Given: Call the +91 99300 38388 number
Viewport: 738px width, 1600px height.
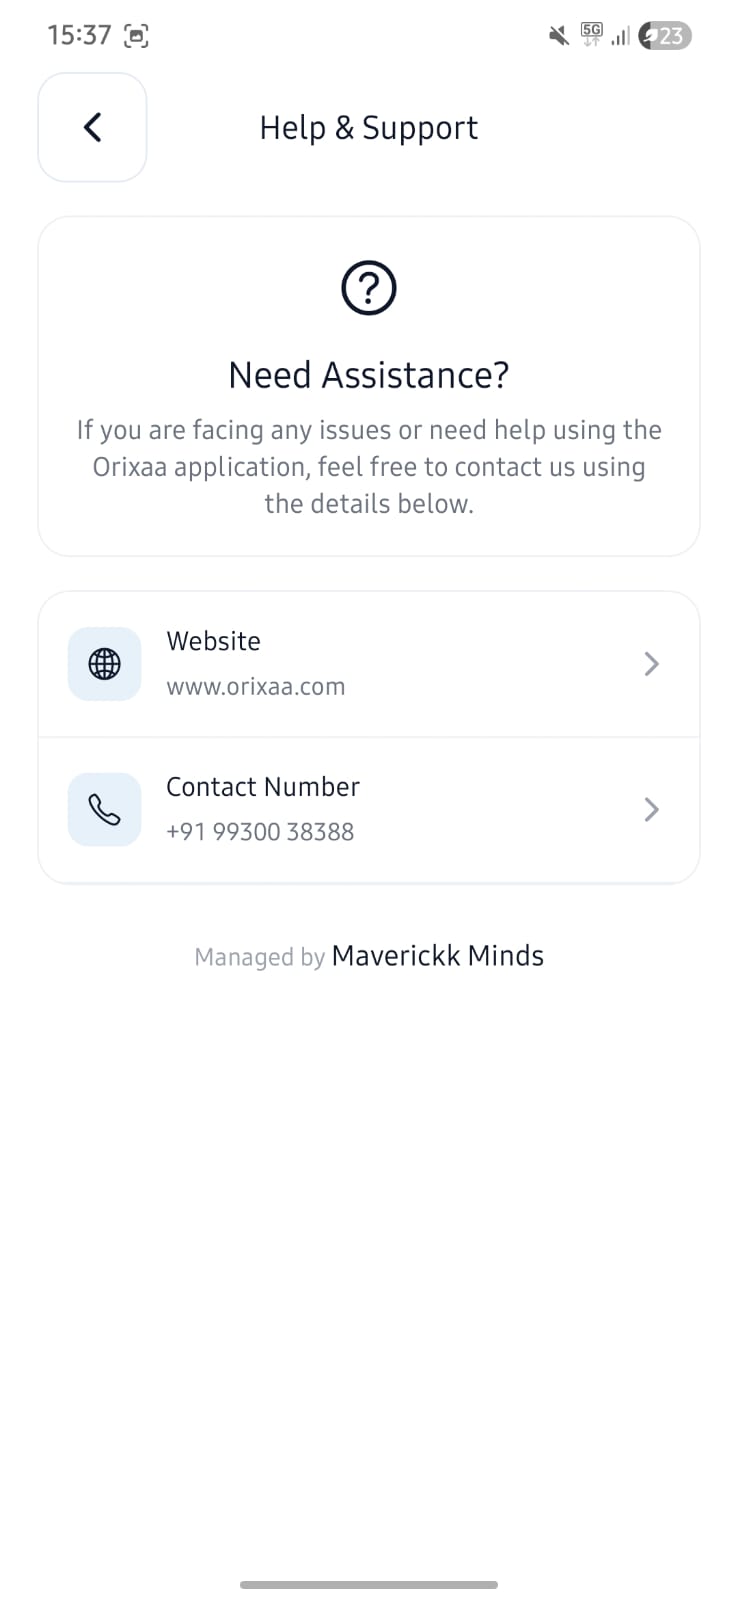Looking at the screenshot, I should click(260, 832).
